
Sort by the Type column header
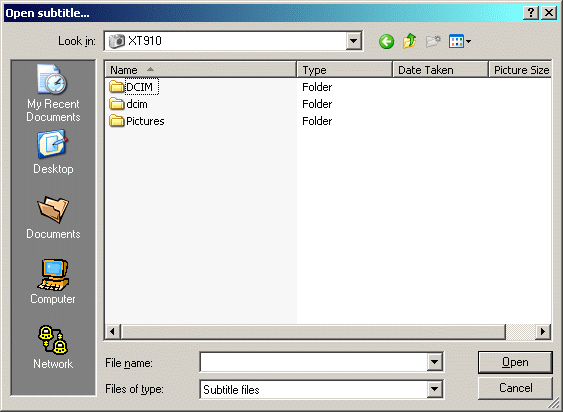point(345,70)
